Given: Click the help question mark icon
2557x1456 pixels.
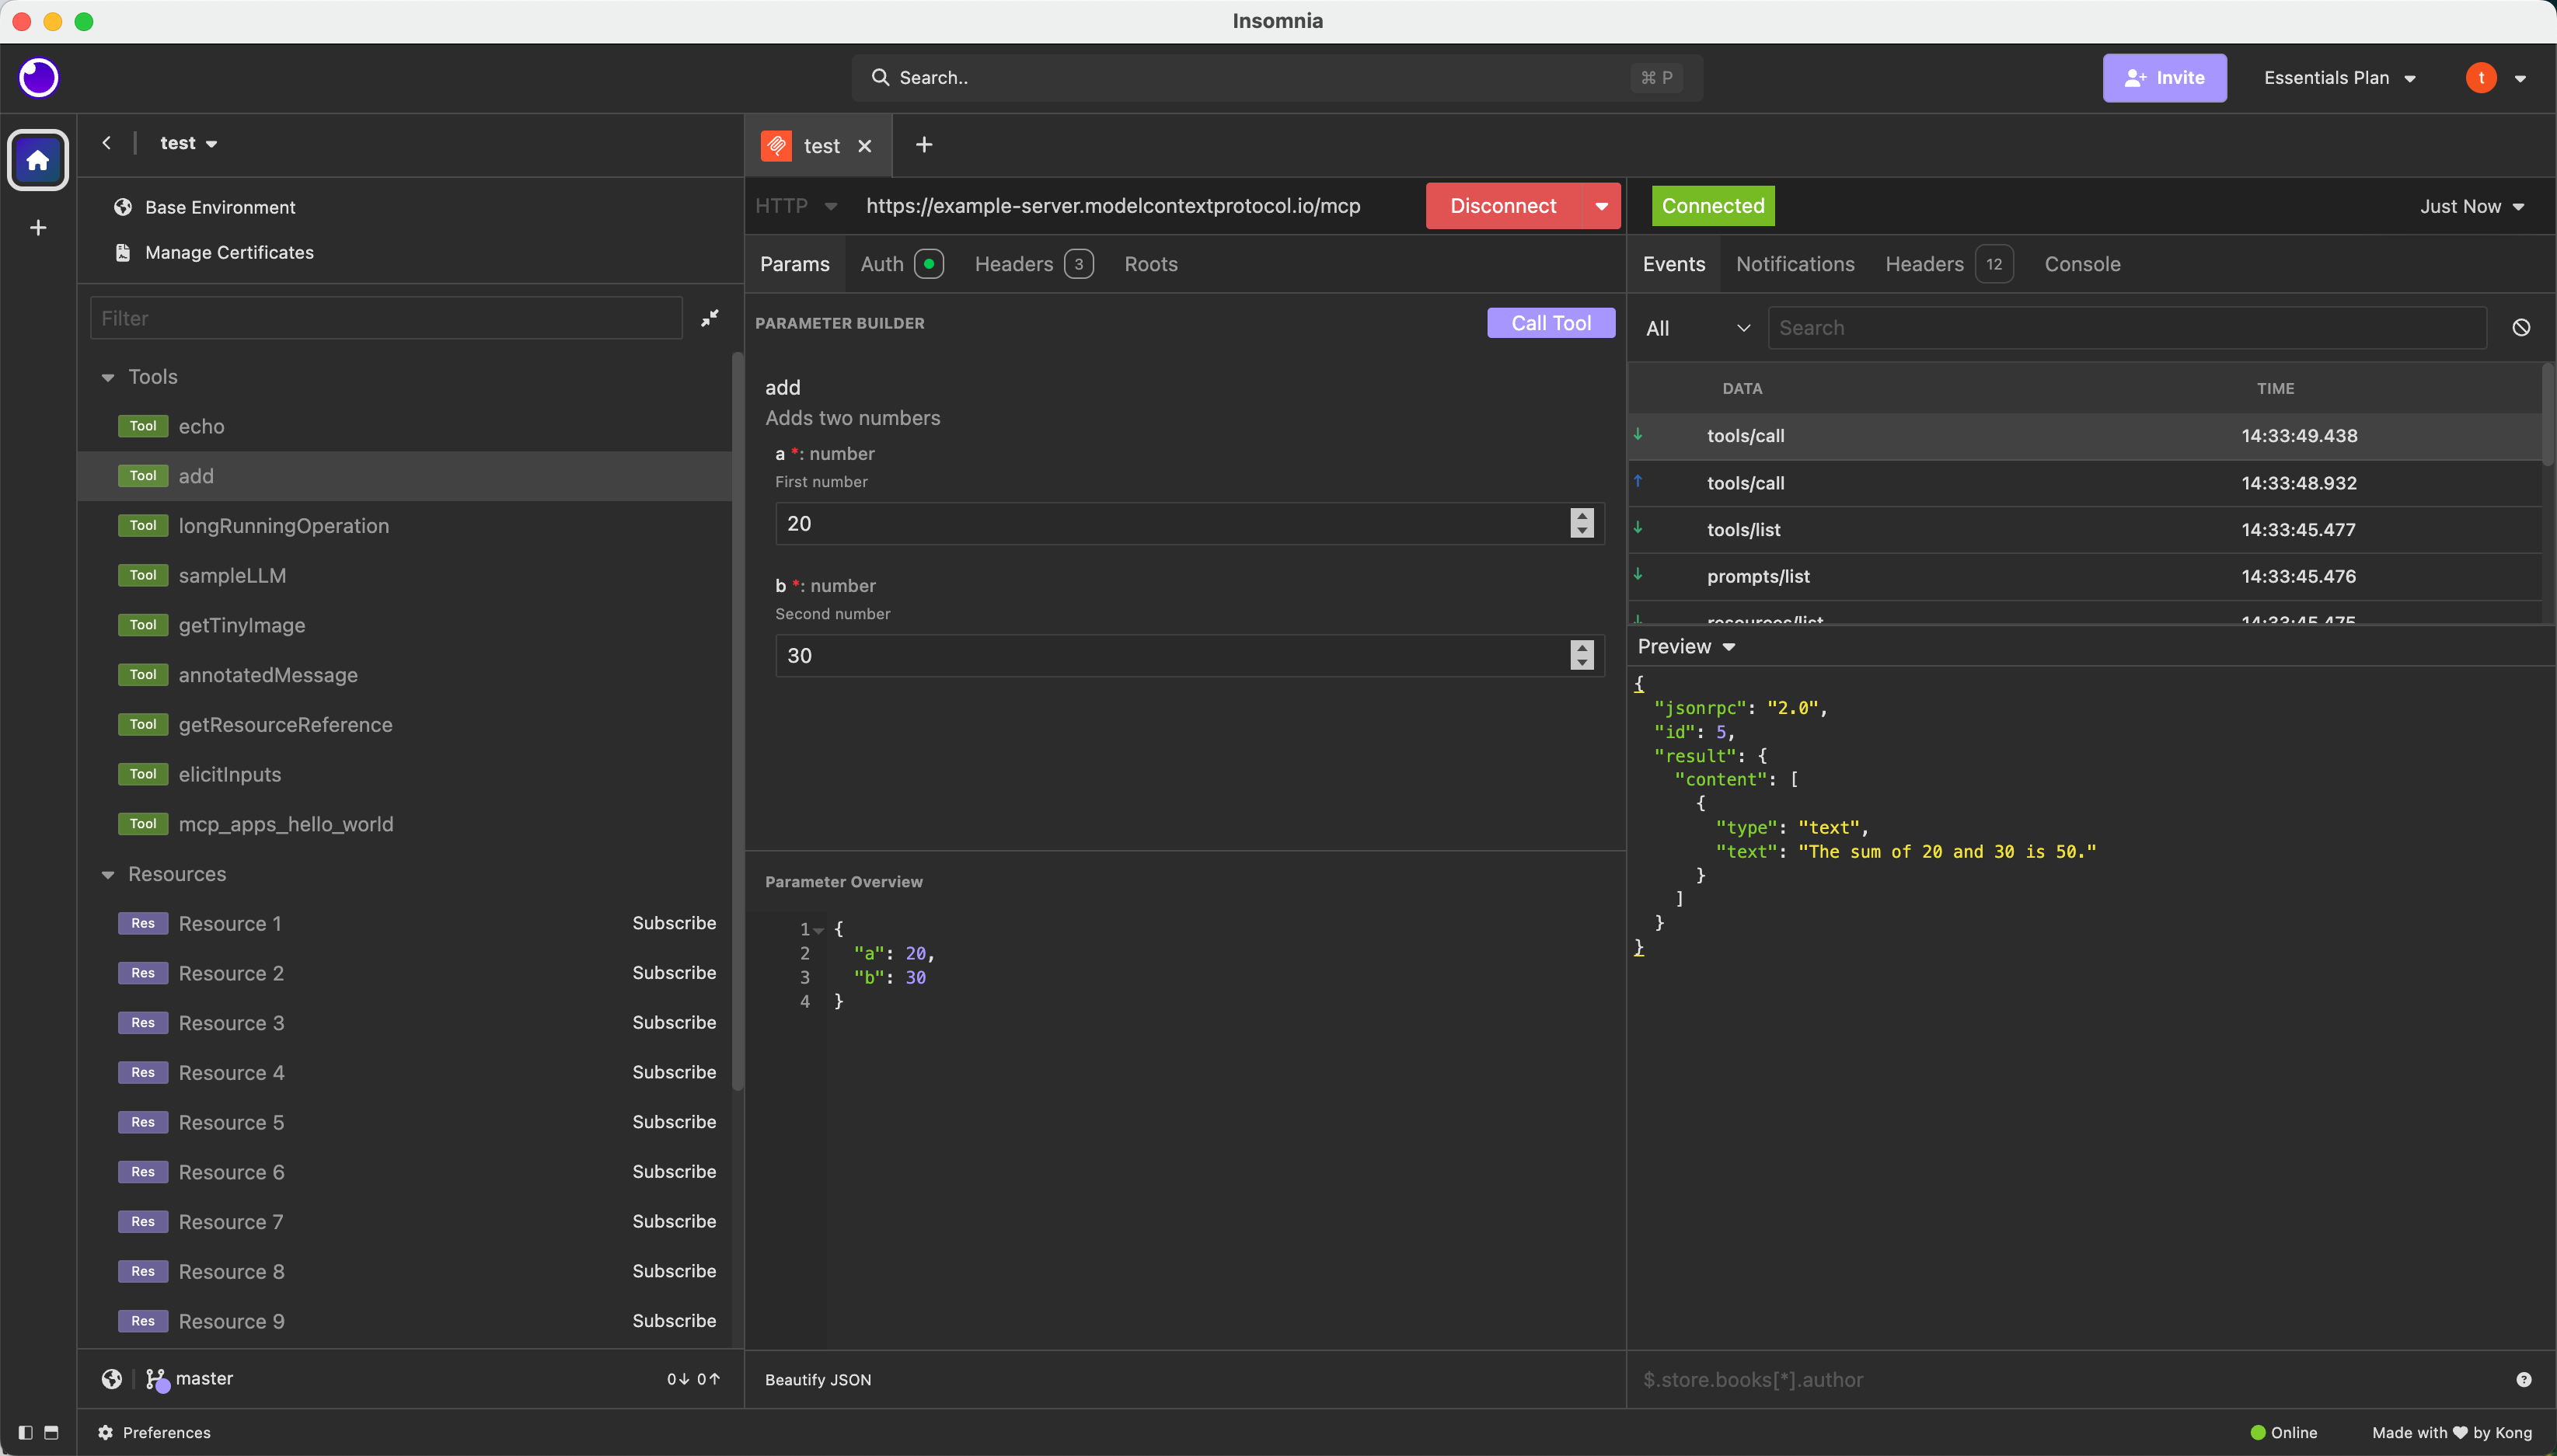Looking at the screenshot, I should [2523, 1380].
